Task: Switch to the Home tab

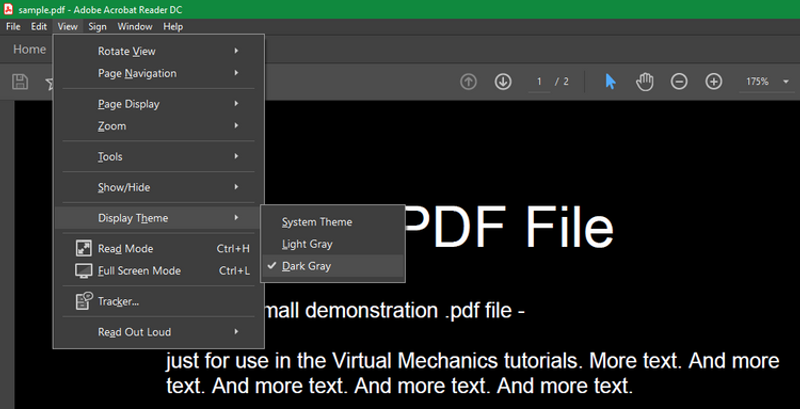Action: point(29,49)
